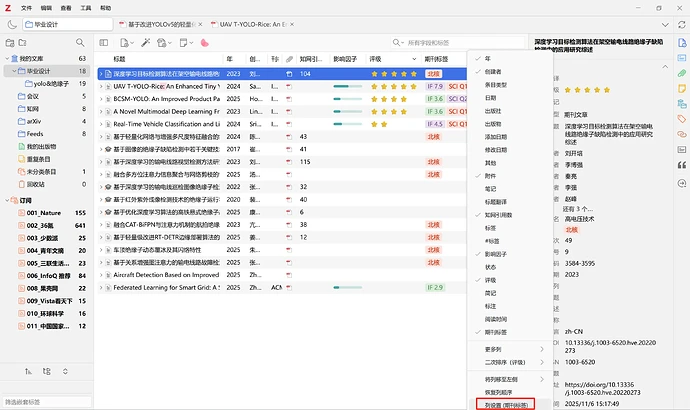Open green Attachments paperclip sidebar icon
The height and width of the screenshot is (410, 690).
[682, 73]
